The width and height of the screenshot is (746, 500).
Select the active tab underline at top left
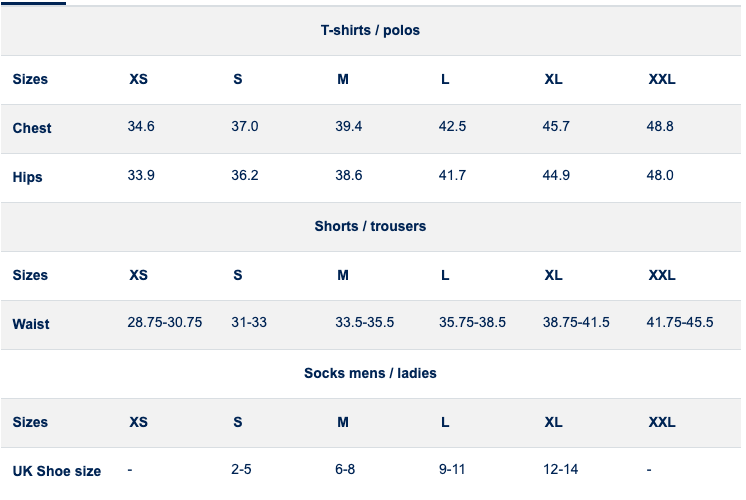click(x=33, y=3)
